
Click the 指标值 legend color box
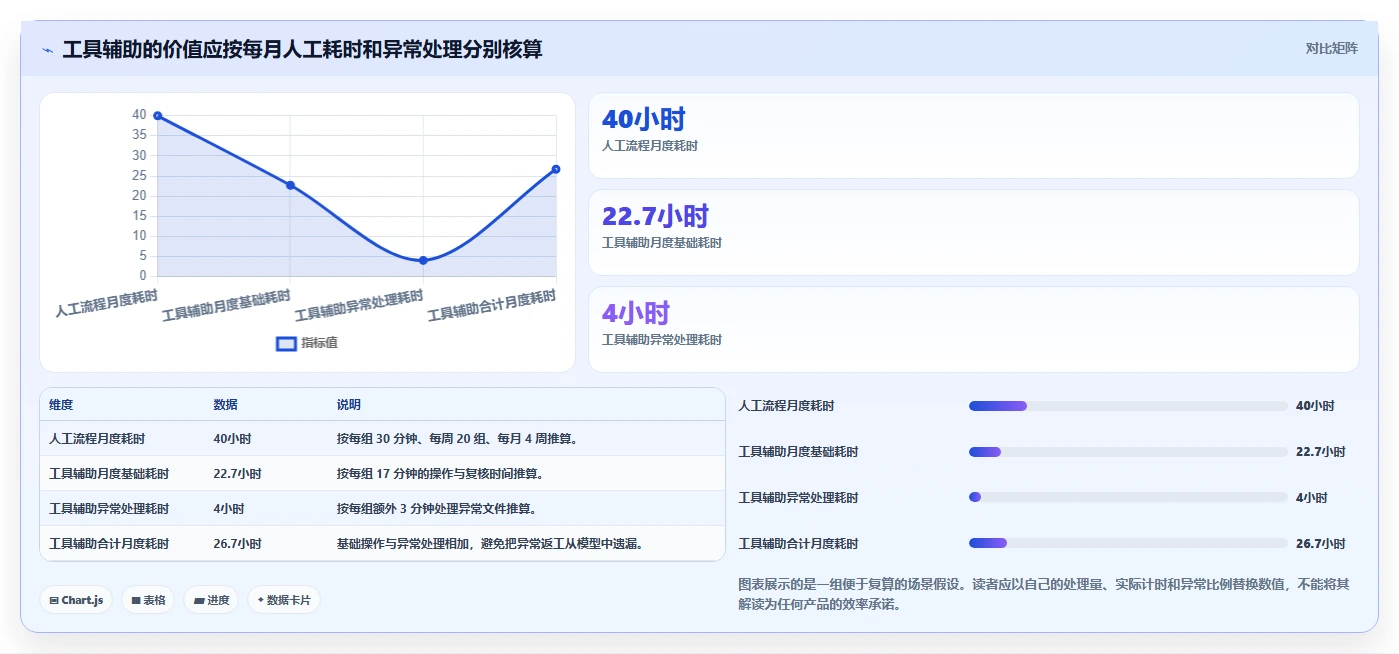click(286, 343)
